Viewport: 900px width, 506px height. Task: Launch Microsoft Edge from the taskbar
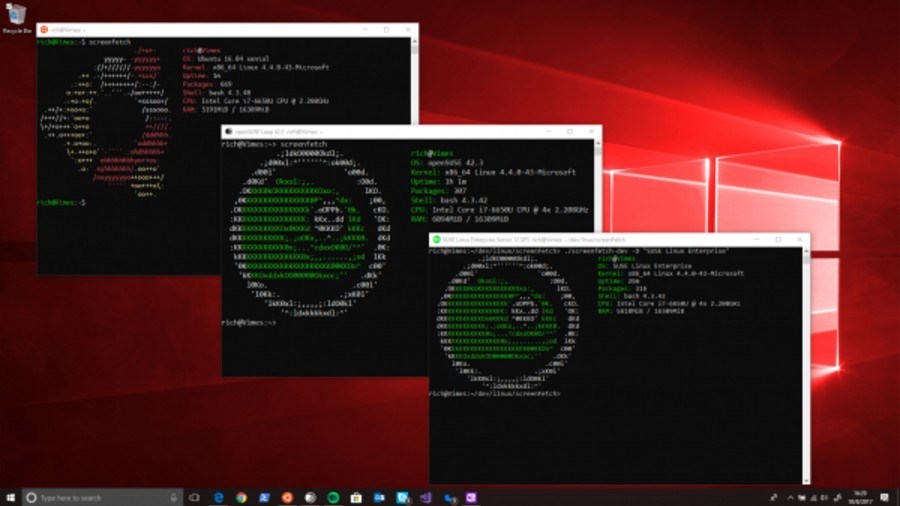click(219, 497)
